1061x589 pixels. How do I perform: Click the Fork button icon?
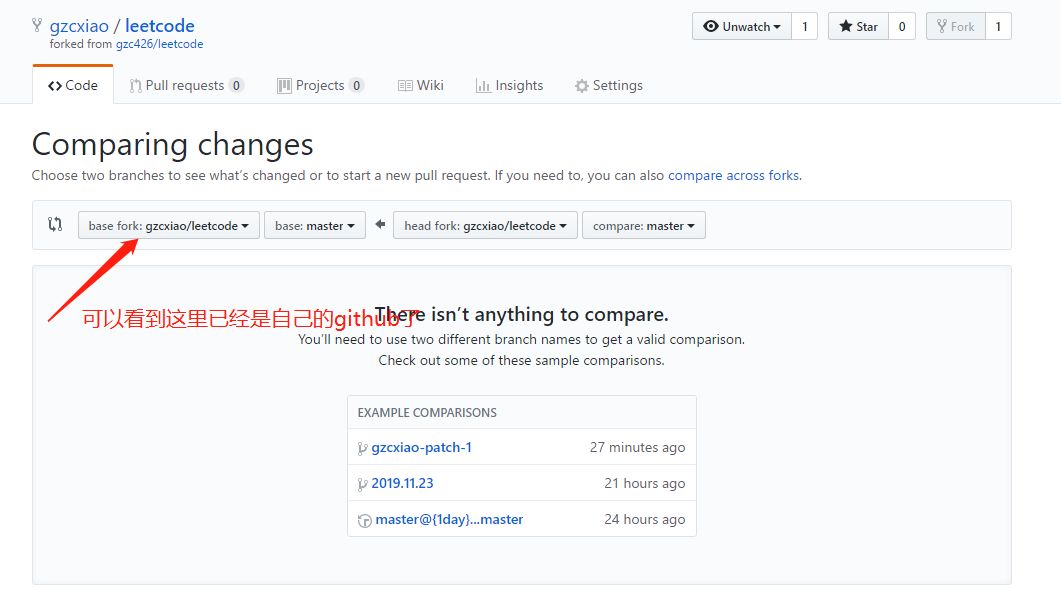click(x=941, y=26)
